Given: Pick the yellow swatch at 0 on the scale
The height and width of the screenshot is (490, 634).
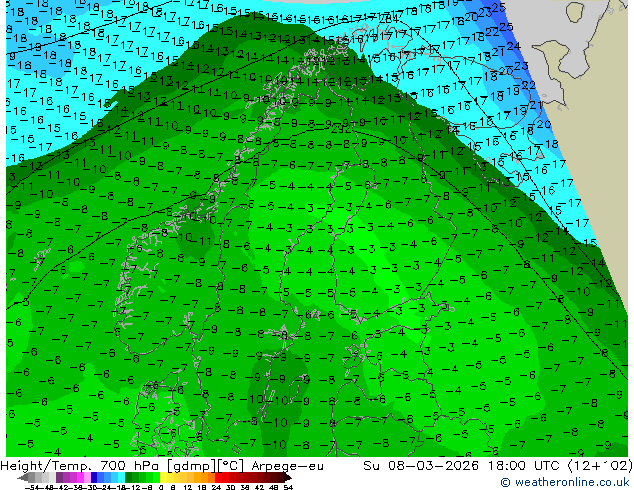Looking at the screenshot, I should [163, 478].
